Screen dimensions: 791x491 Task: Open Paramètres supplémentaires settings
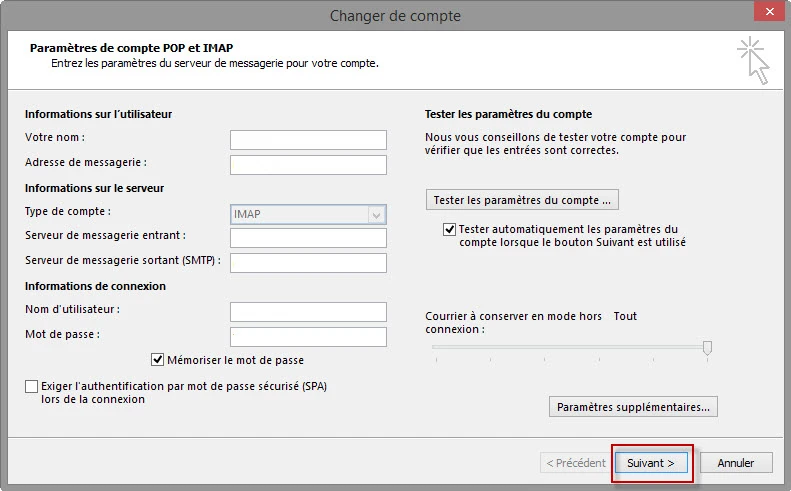(633, 407)
